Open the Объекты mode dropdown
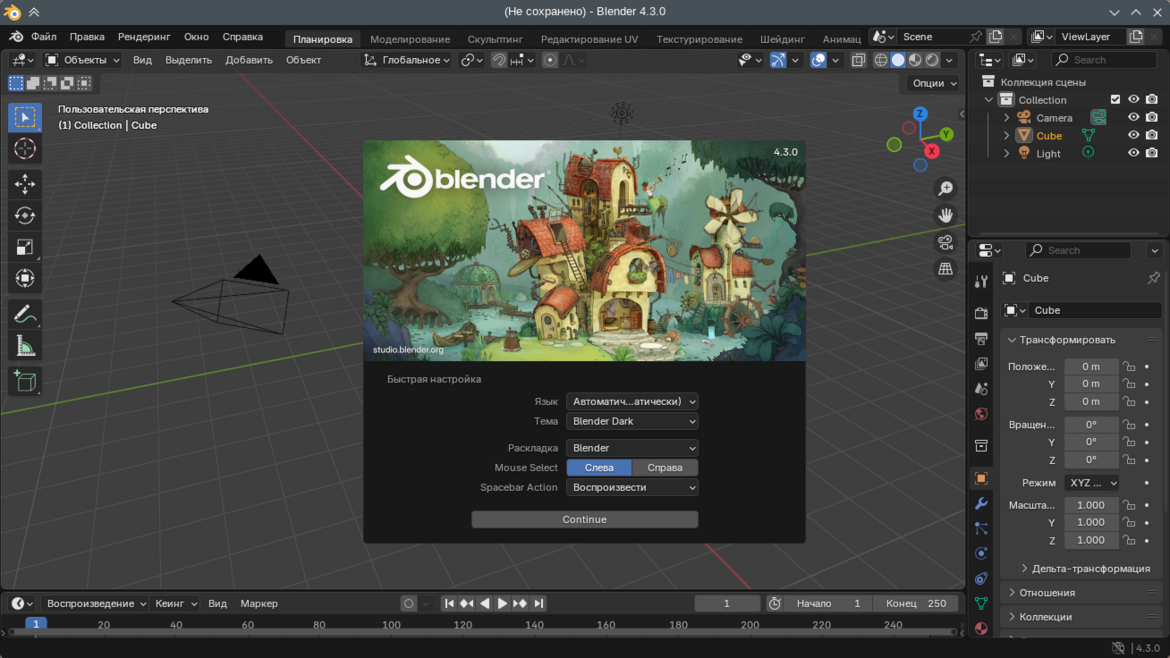The height and width of the screenshot is (658, 1170). tap(83, 60)
